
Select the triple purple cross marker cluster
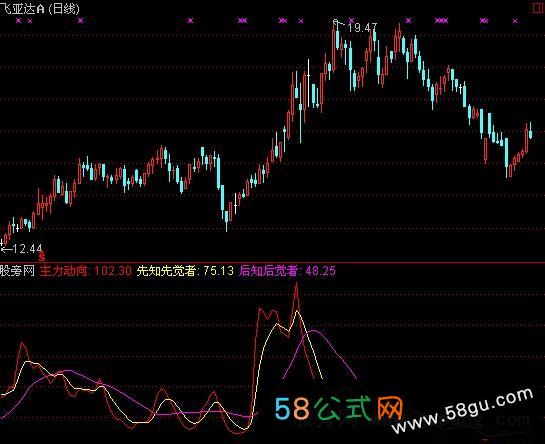click(441, 21)
